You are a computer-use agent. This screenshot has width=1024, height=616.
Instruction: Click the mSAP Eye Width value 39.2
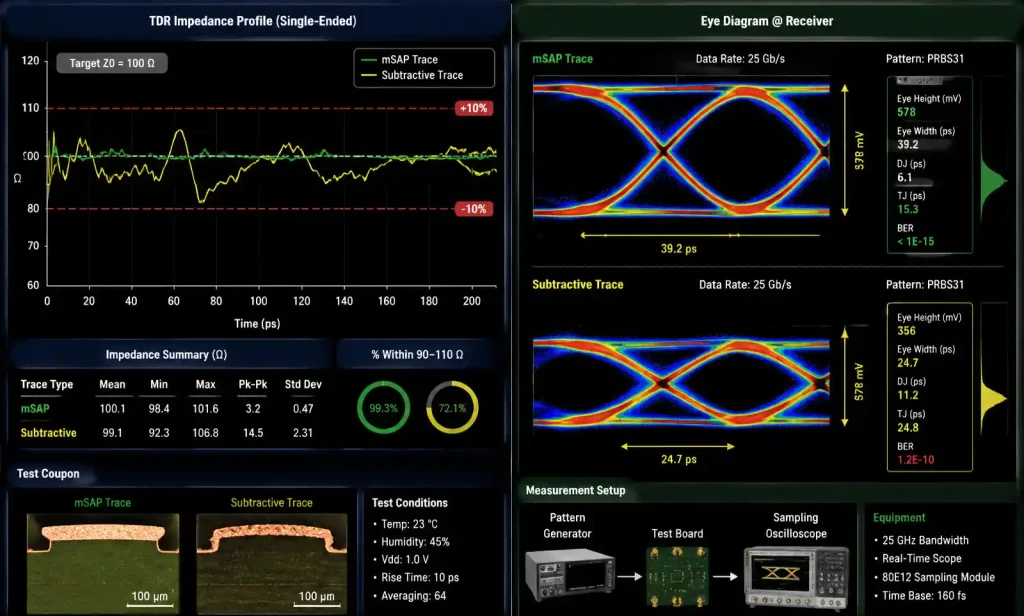pyautogui.click(x=907, y=145)
